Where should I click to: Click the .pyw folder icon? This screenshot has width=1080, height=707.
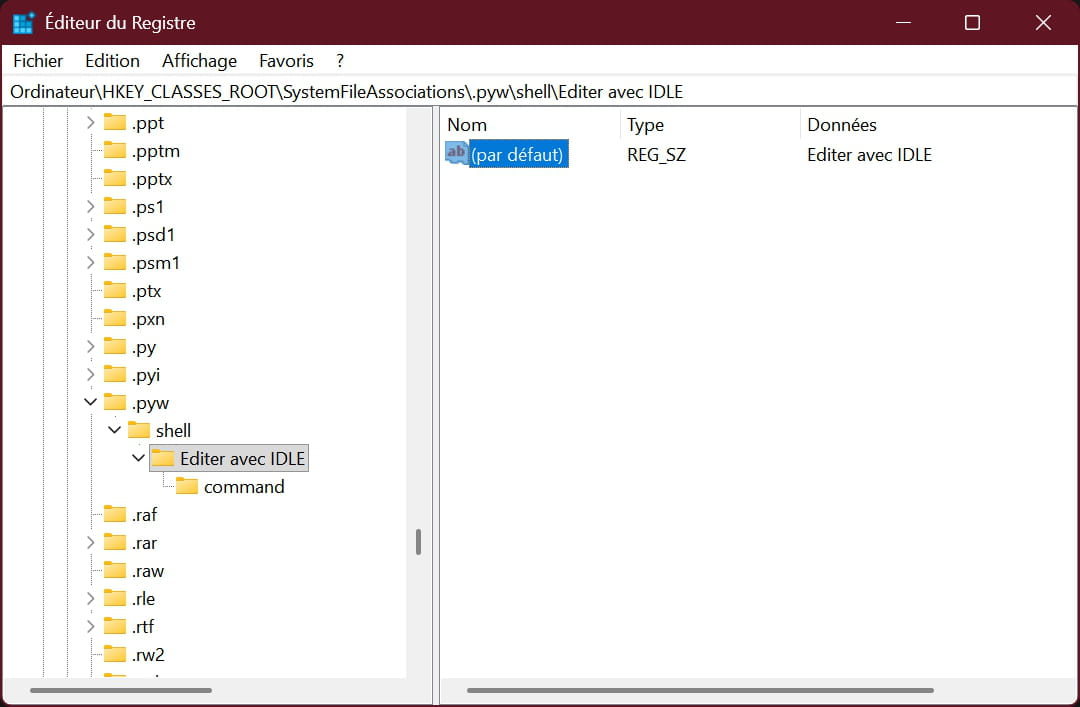coord(115,402)
